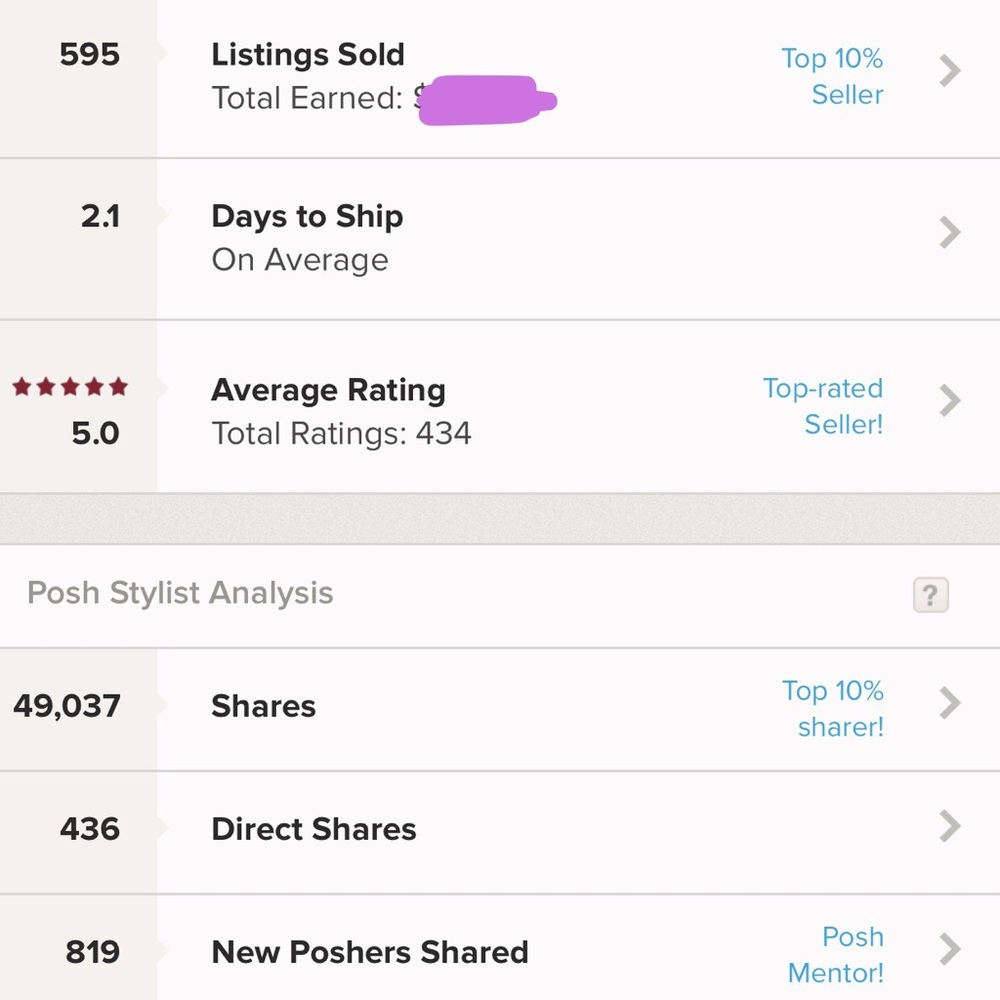This screenshot has width=1000, height=1000.
Task: Tap the chevron beside Listings Sold
Action: point(950,71)
